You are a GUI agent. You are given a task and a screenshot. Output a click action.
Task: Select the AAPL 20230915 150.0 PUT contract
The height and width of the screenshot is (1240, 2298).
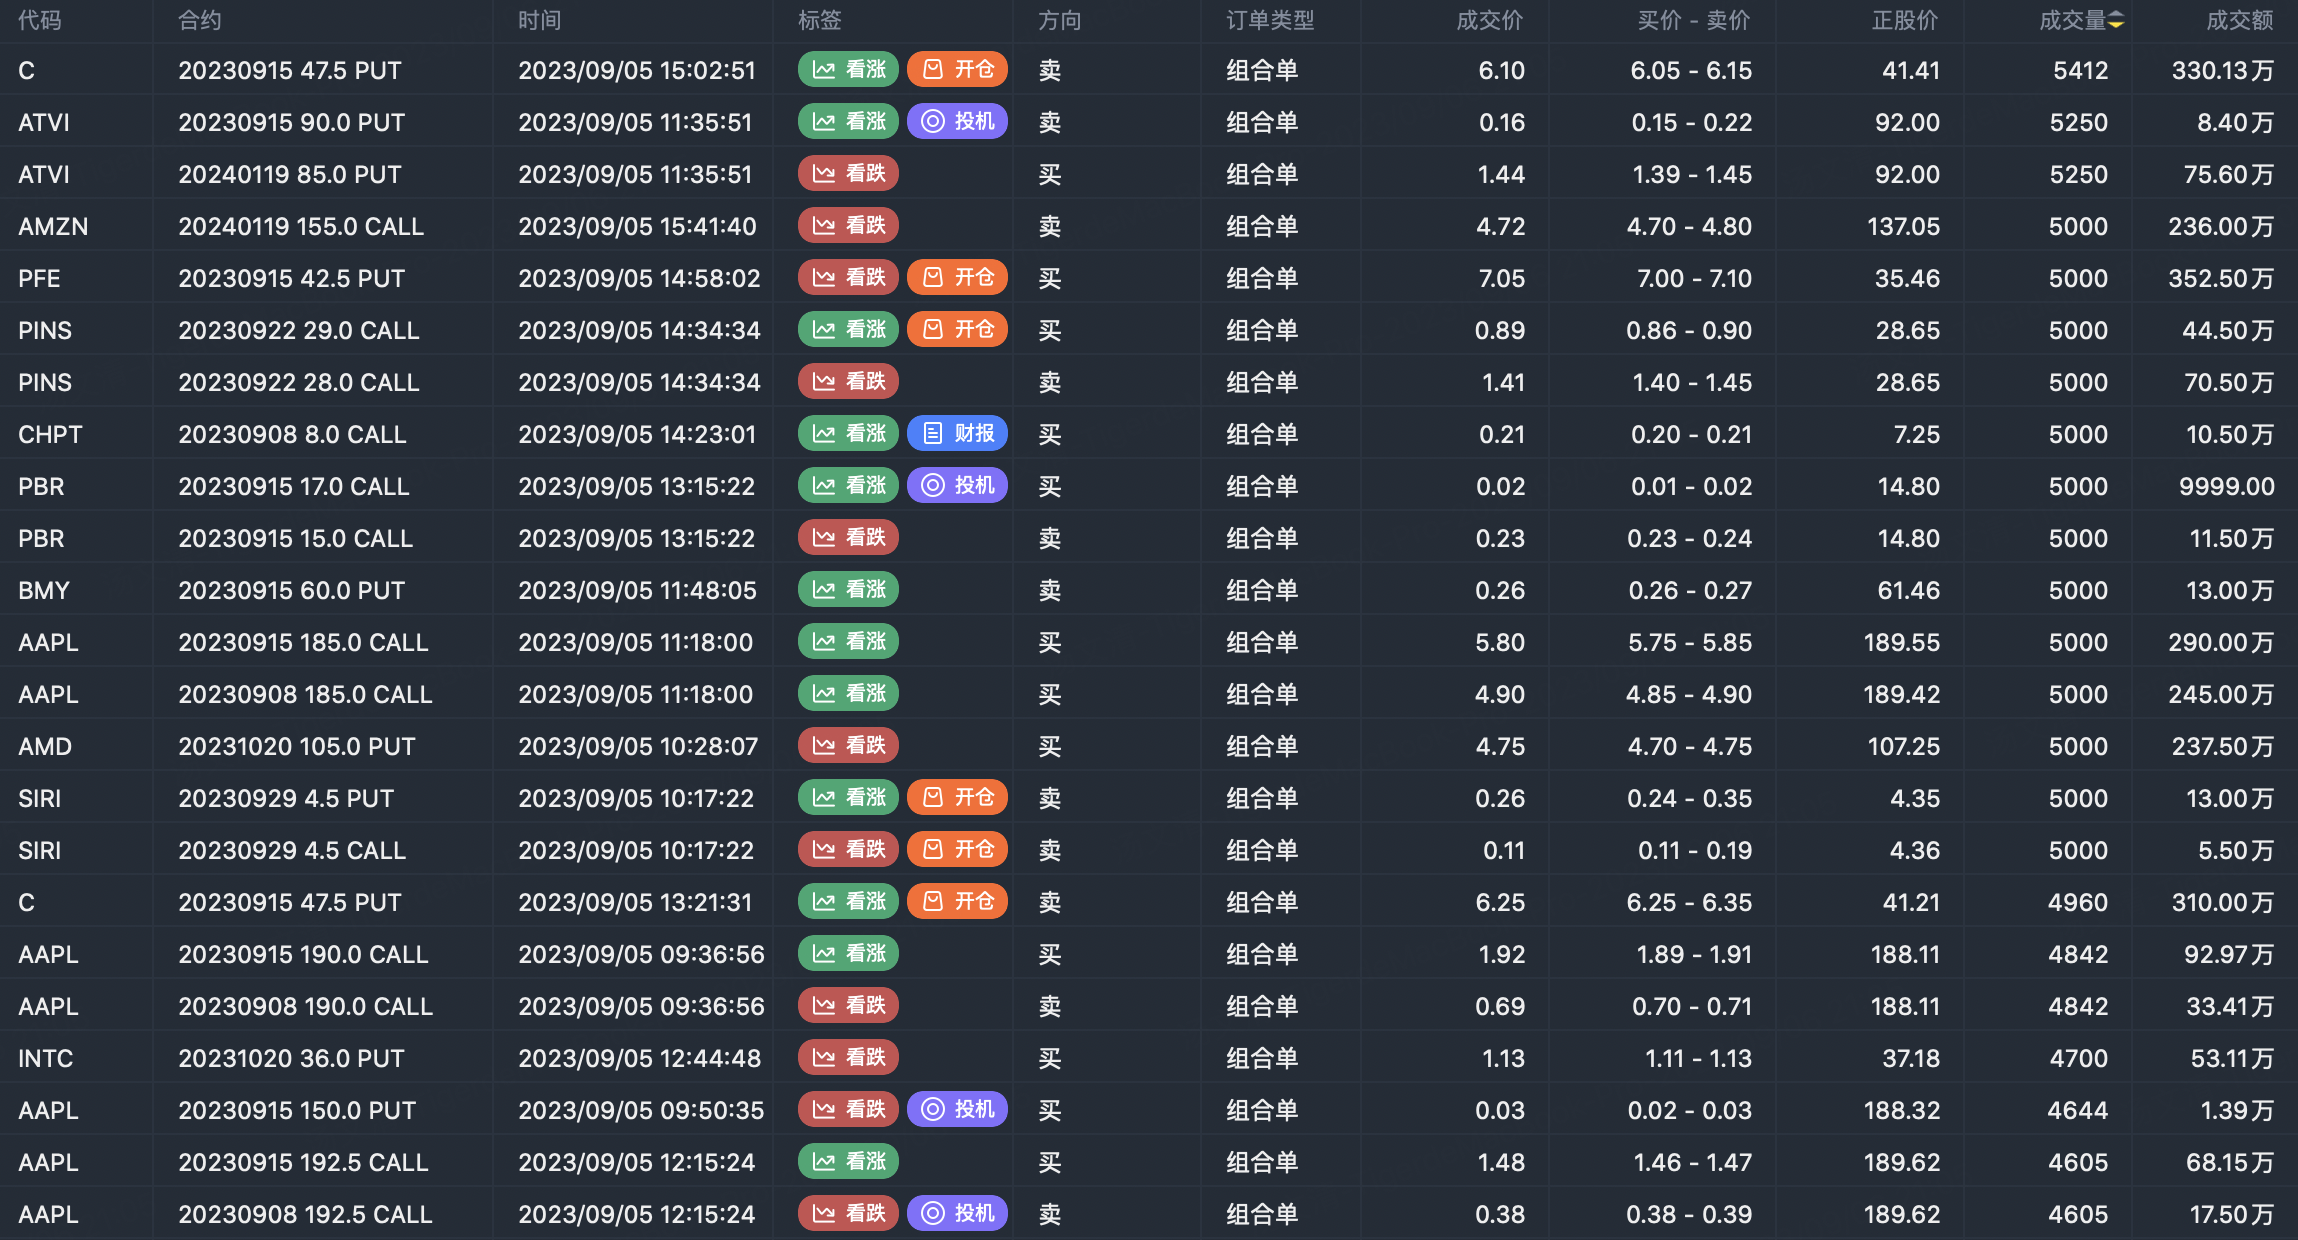[x=297, y=1110]
